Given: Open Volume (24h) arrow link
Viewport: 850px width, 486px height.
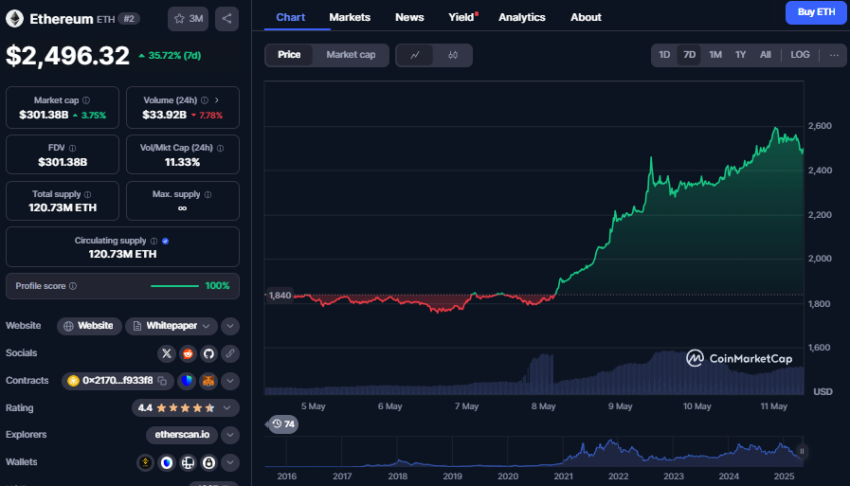Looking at the screenshot, I should point(217,100).
